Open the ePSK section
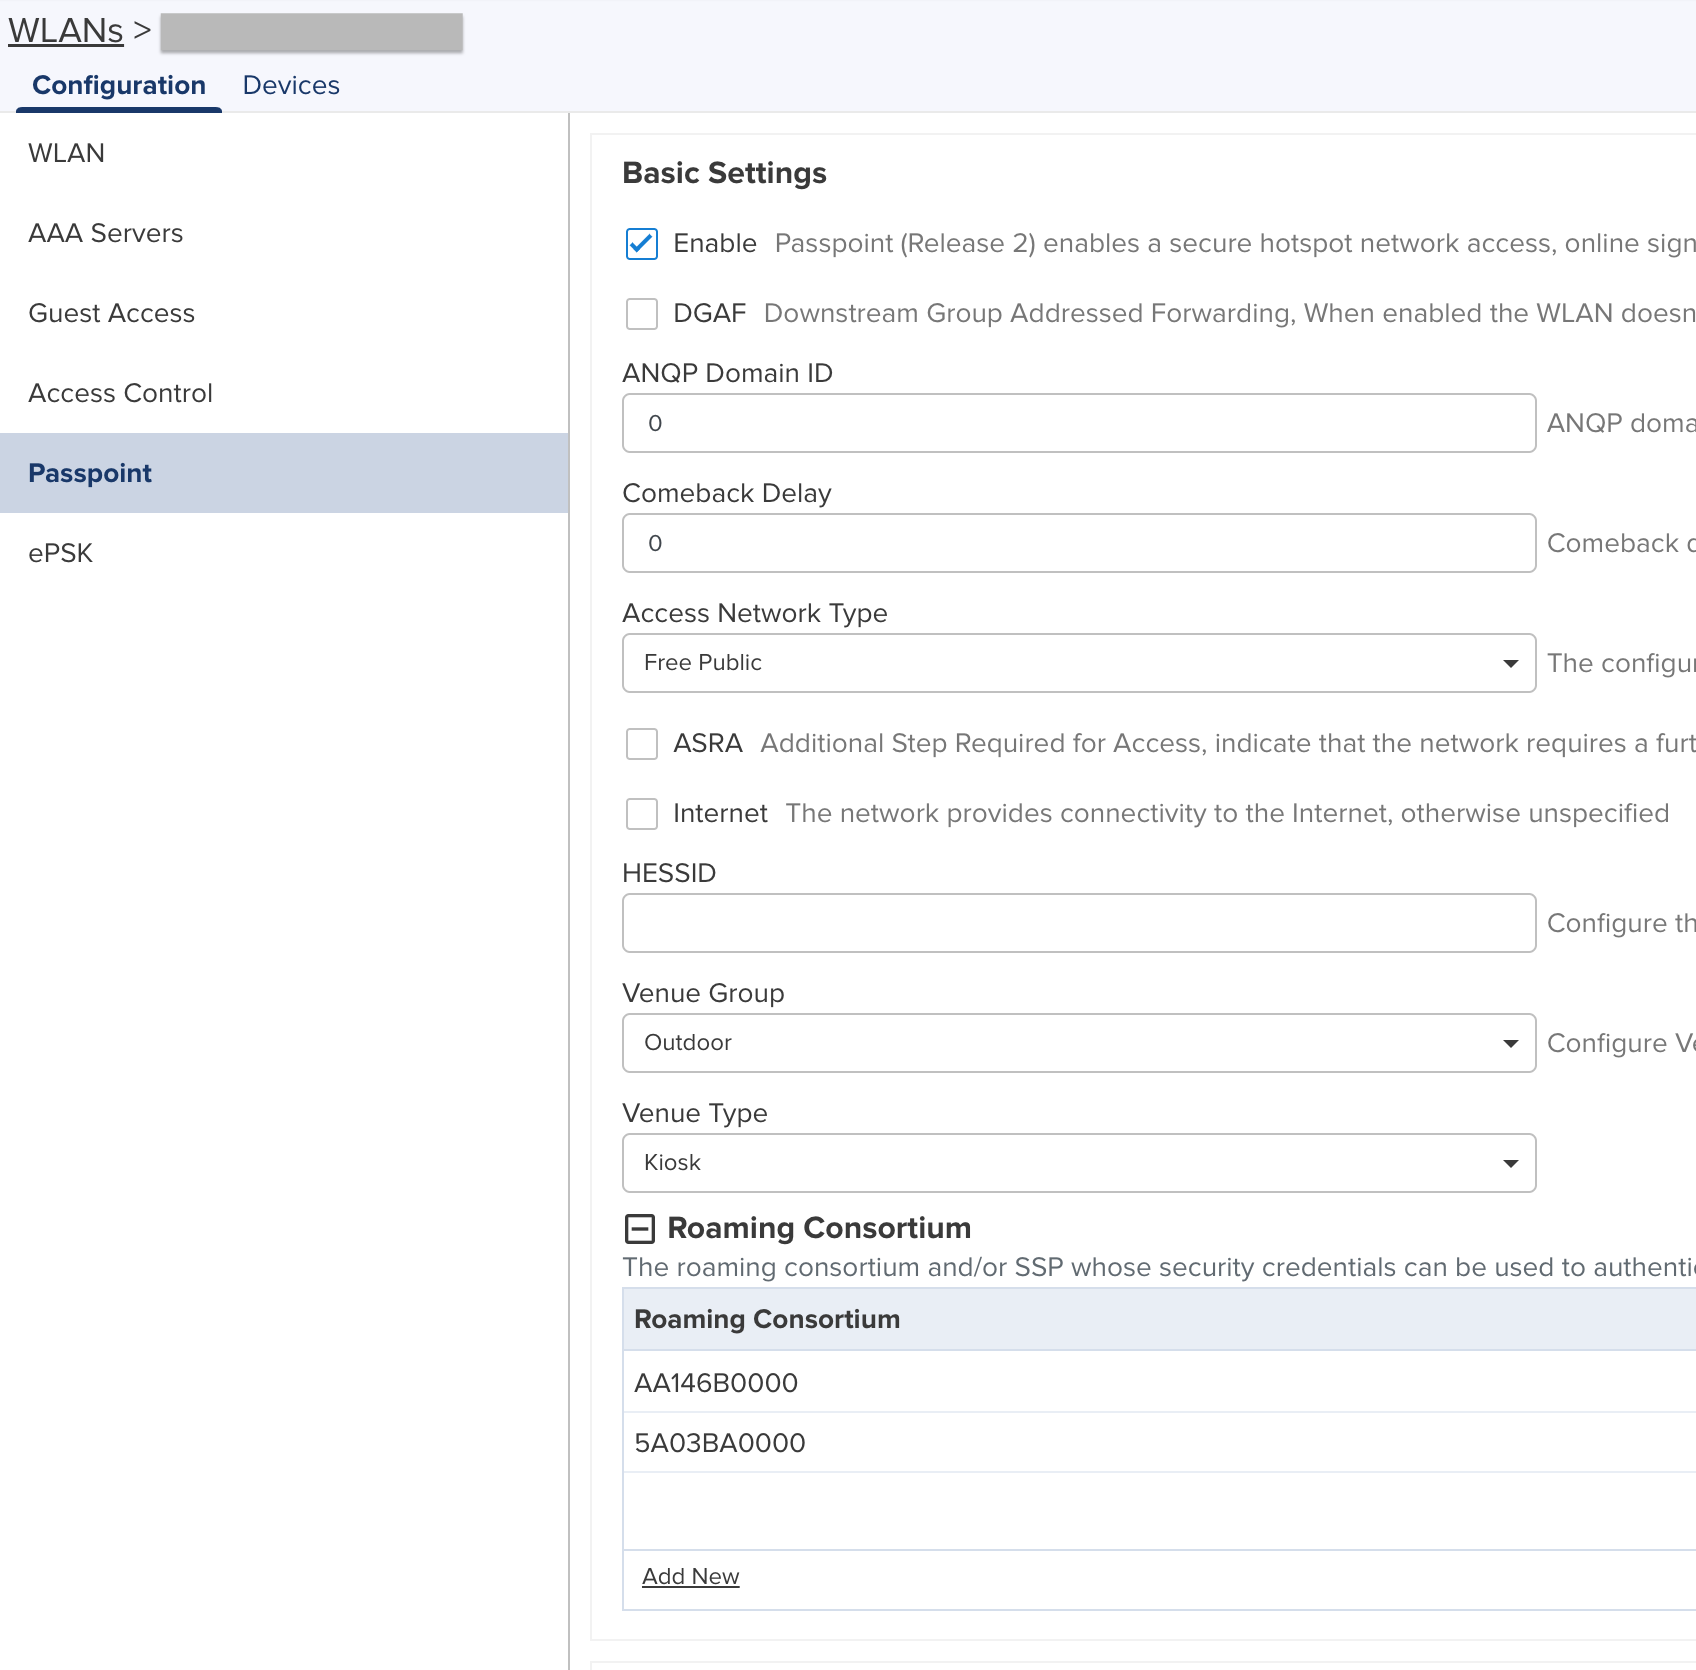1696x1670 pixels. click(284, 553)
